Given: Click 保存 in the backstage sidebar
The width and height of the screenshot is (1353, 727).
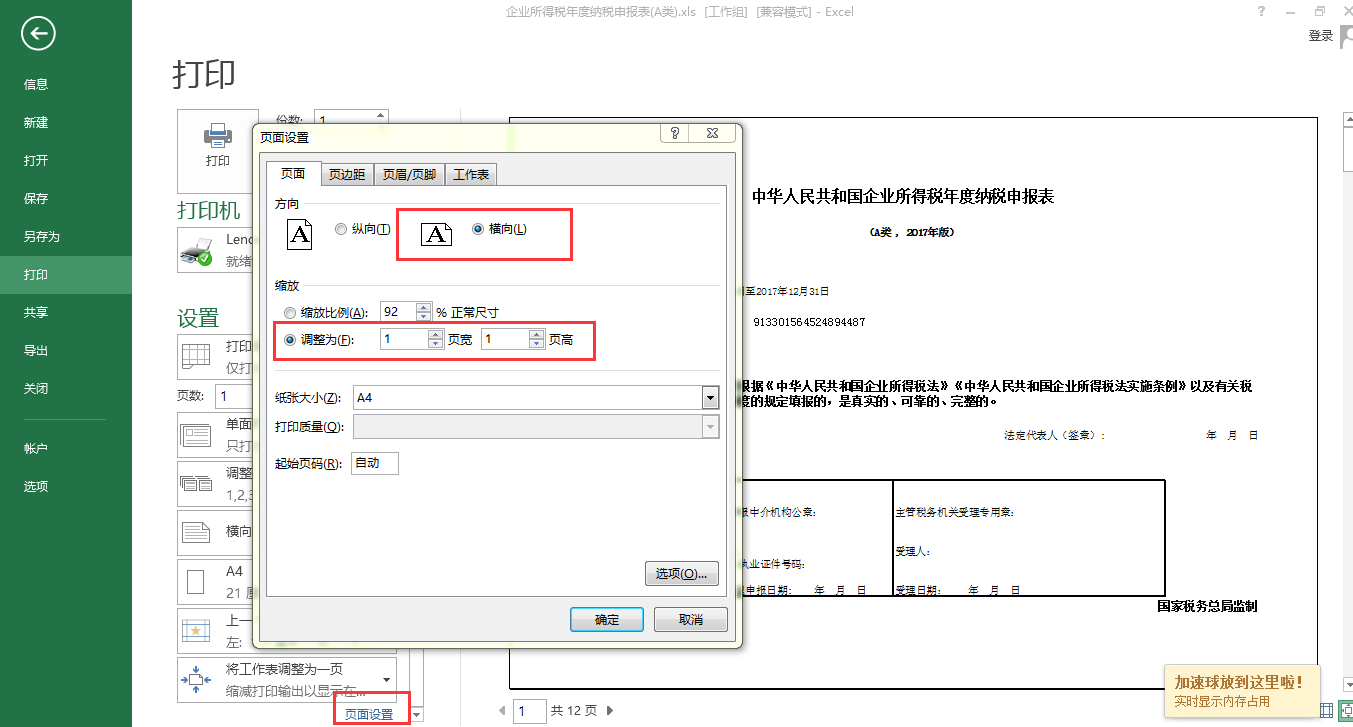Looking at the screenshot, I should coord(66,199).
